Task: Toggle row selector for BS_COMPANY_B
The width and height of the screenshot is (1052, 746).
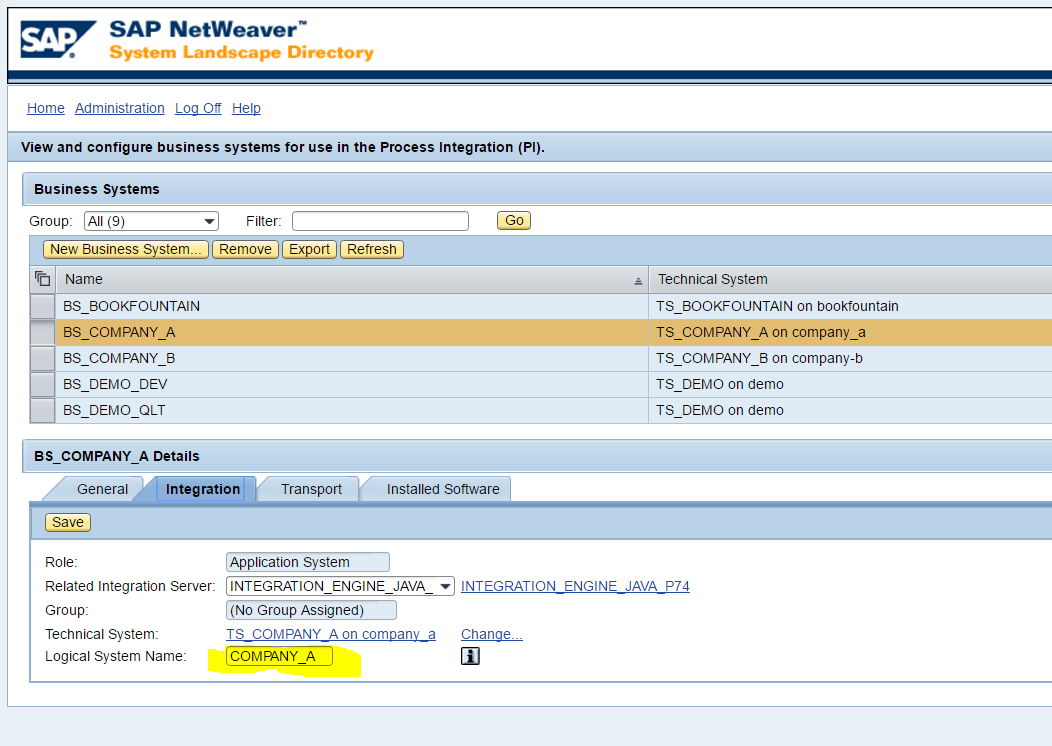Action: tap(42, 358)
